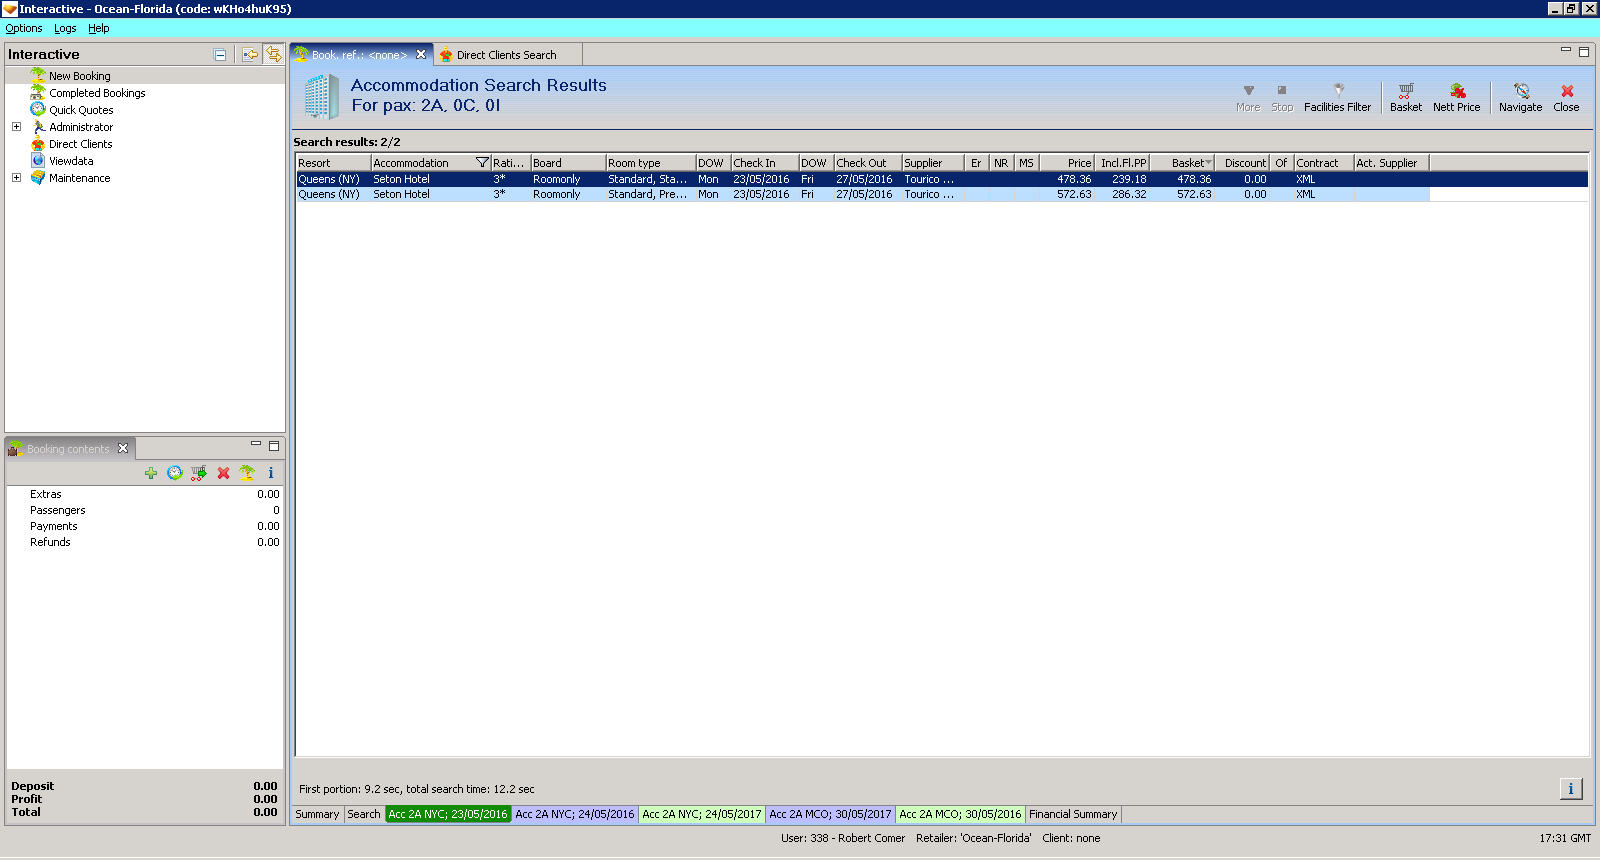Click the Check In column header
Viewport: 1600px width, 860px height.
pos(765,163)
